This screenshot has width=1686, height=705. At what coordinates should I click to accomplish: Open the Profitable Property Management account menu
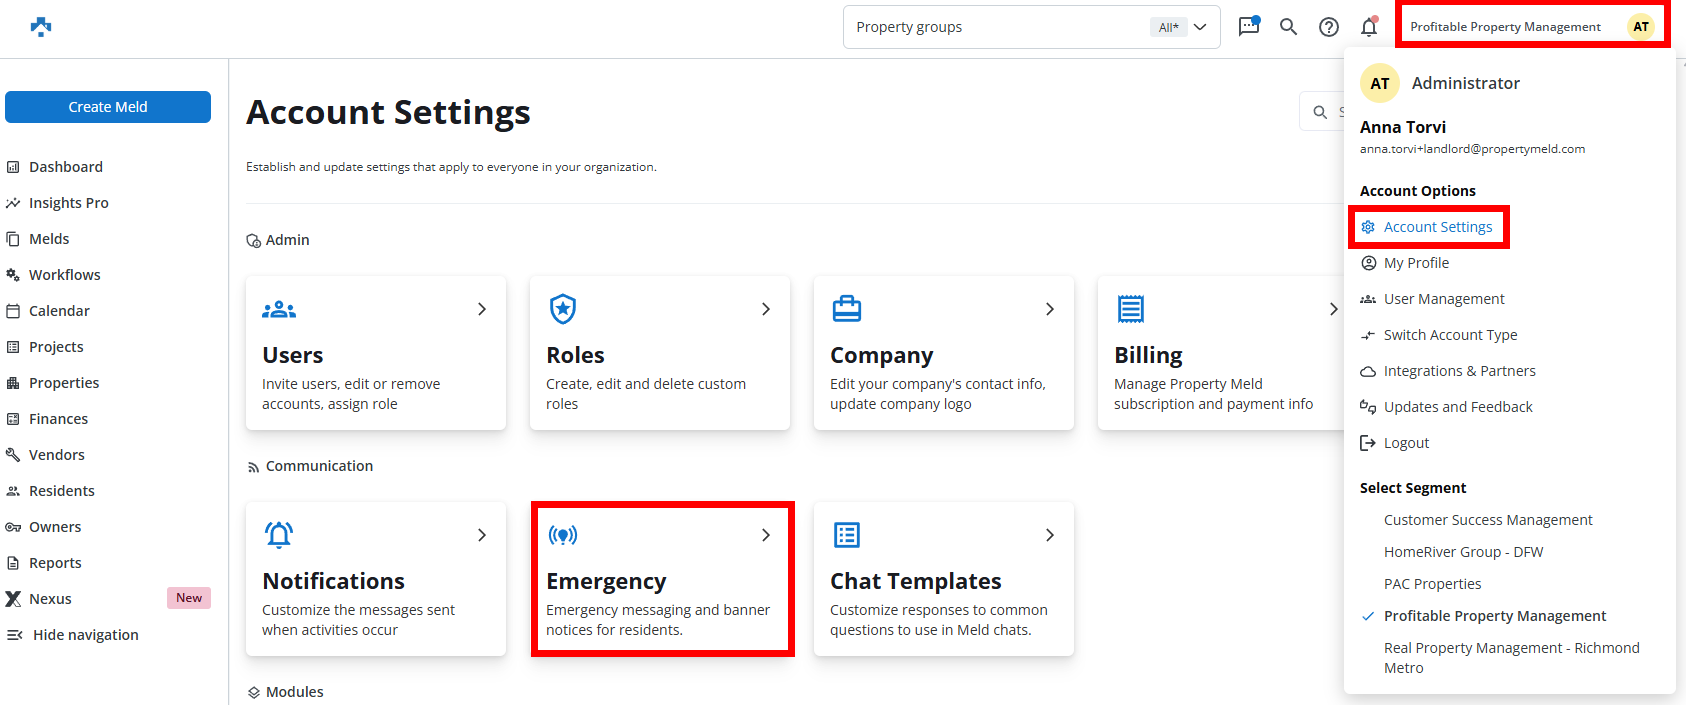(1530, 27)
